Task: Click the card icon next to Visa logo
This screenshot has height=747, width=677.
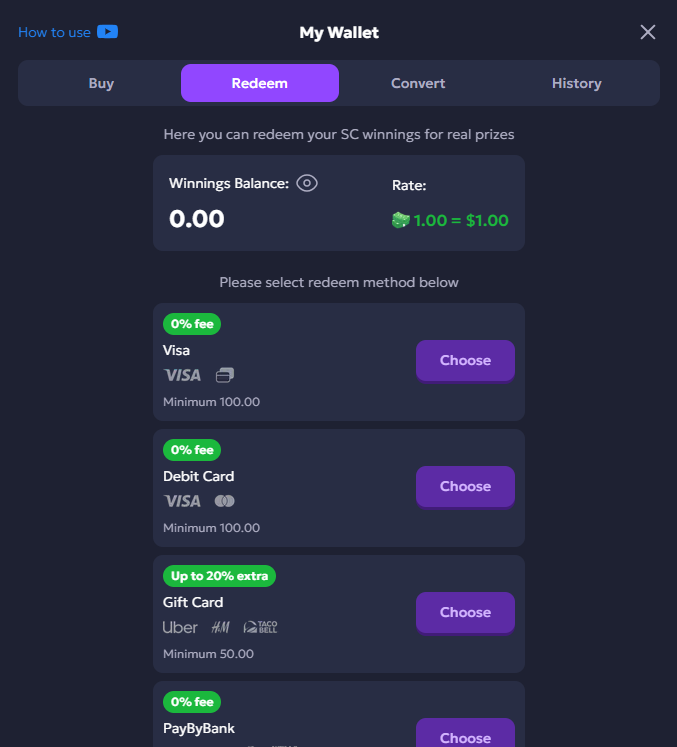Action: (225, 375)
